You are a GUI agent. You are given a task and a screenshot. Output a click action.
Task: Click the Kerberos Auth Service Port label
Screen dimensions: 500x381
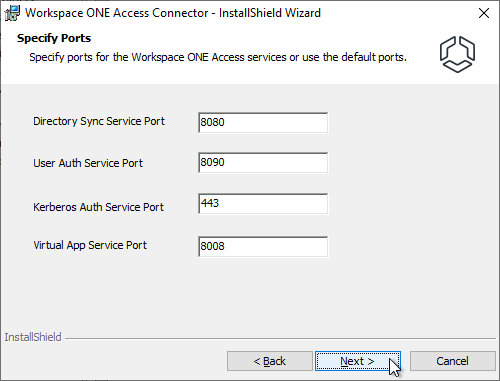[99, 207]
